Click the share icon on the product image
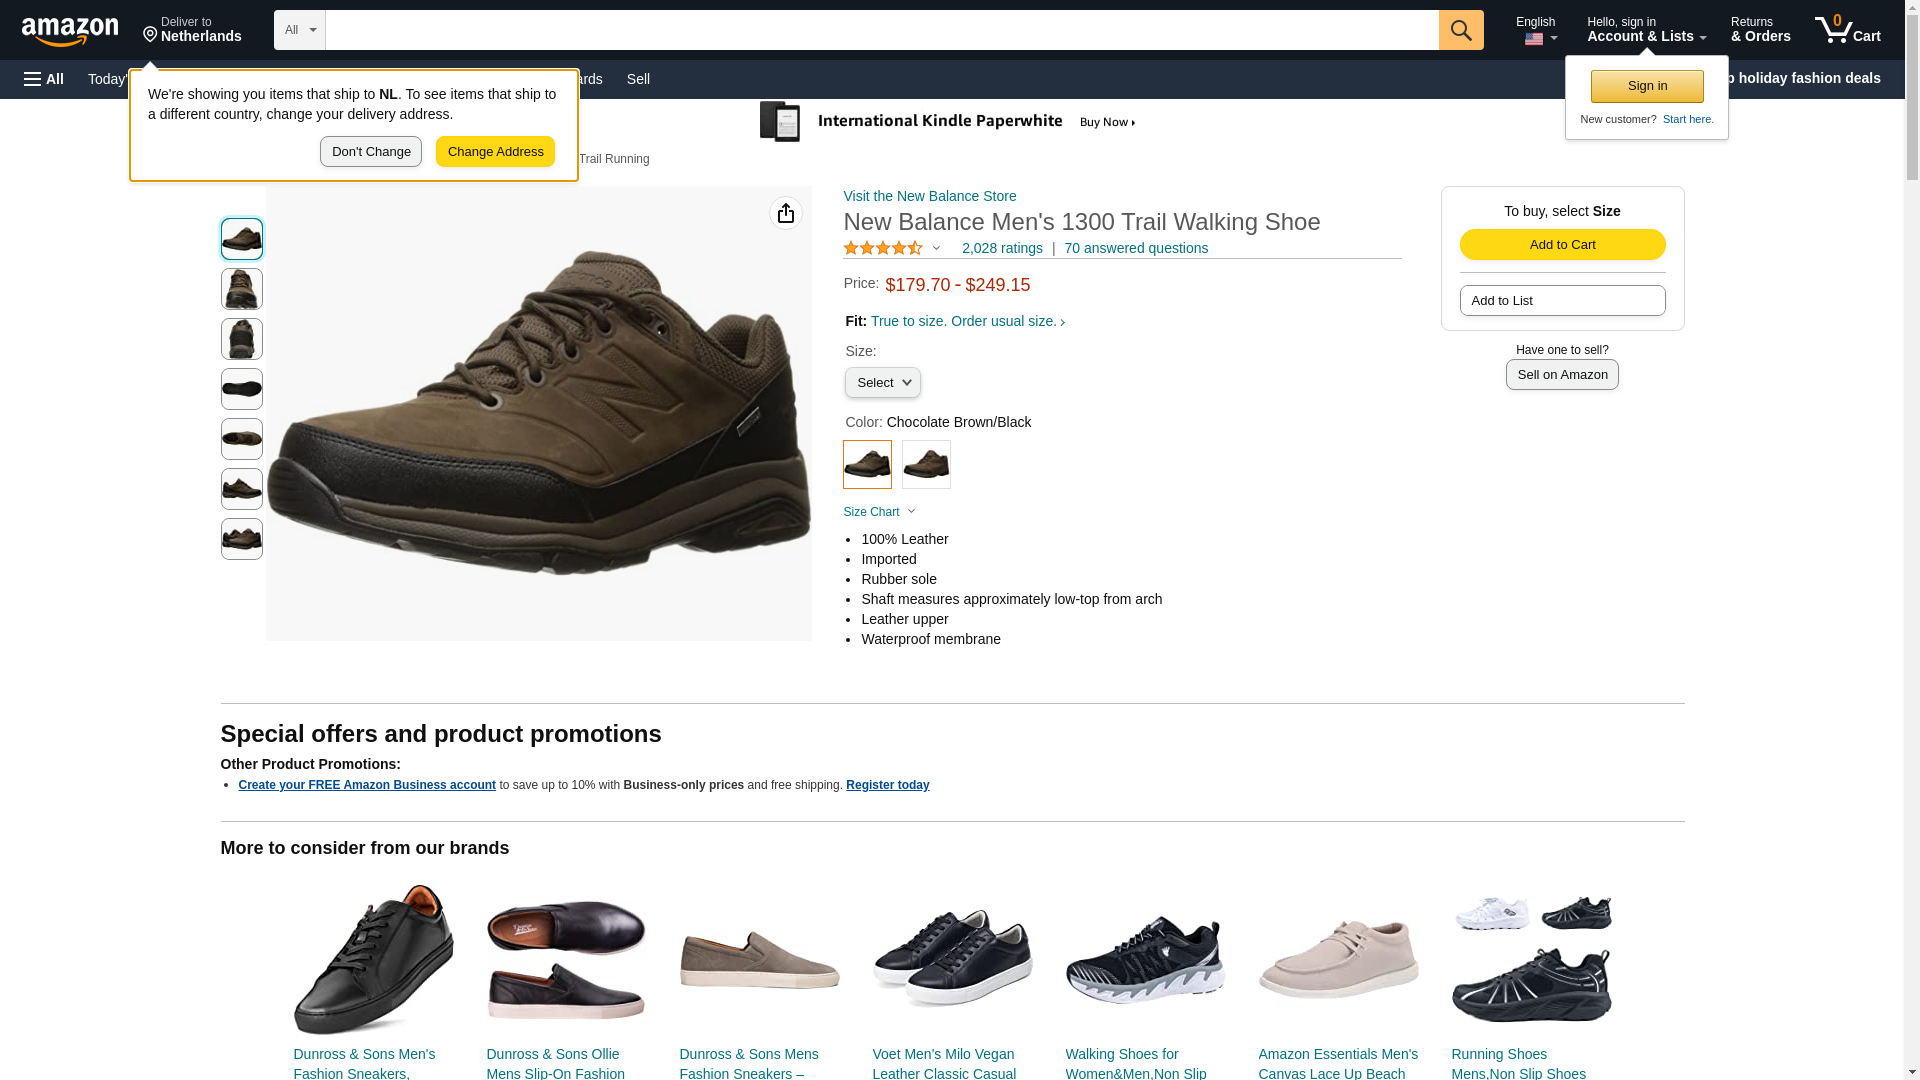1920x1080 pixels. point(786,213)
